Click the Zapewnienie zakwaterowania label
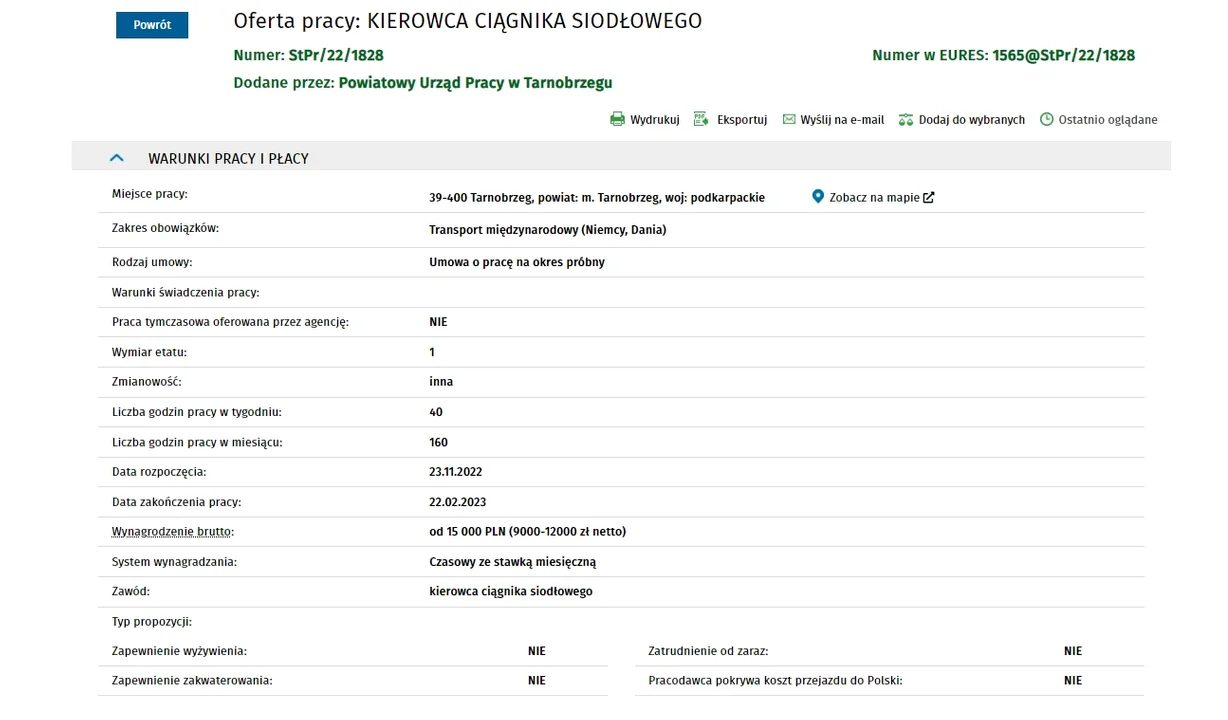The width and height of the screenshot is (1228, 720). pyautogui.click(x=192, y=681)
